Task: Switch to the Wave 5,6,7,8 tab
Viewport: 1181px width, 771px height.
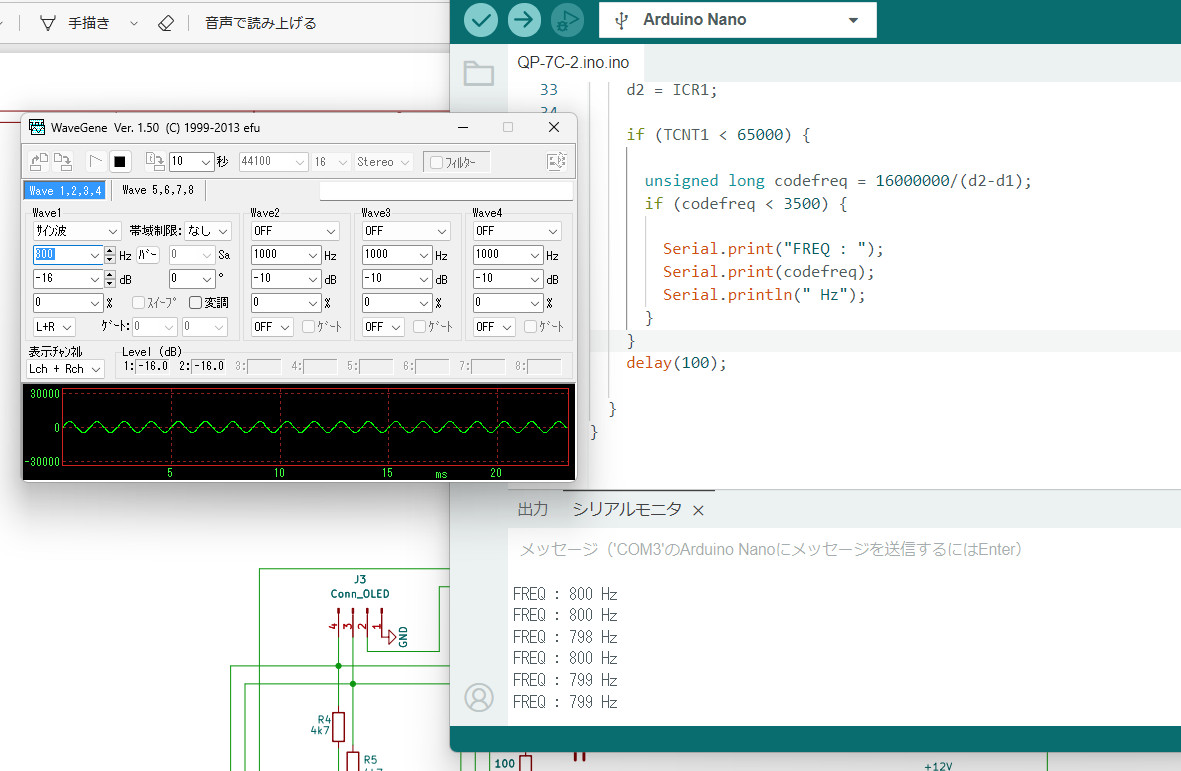Action: pos(158,190)
